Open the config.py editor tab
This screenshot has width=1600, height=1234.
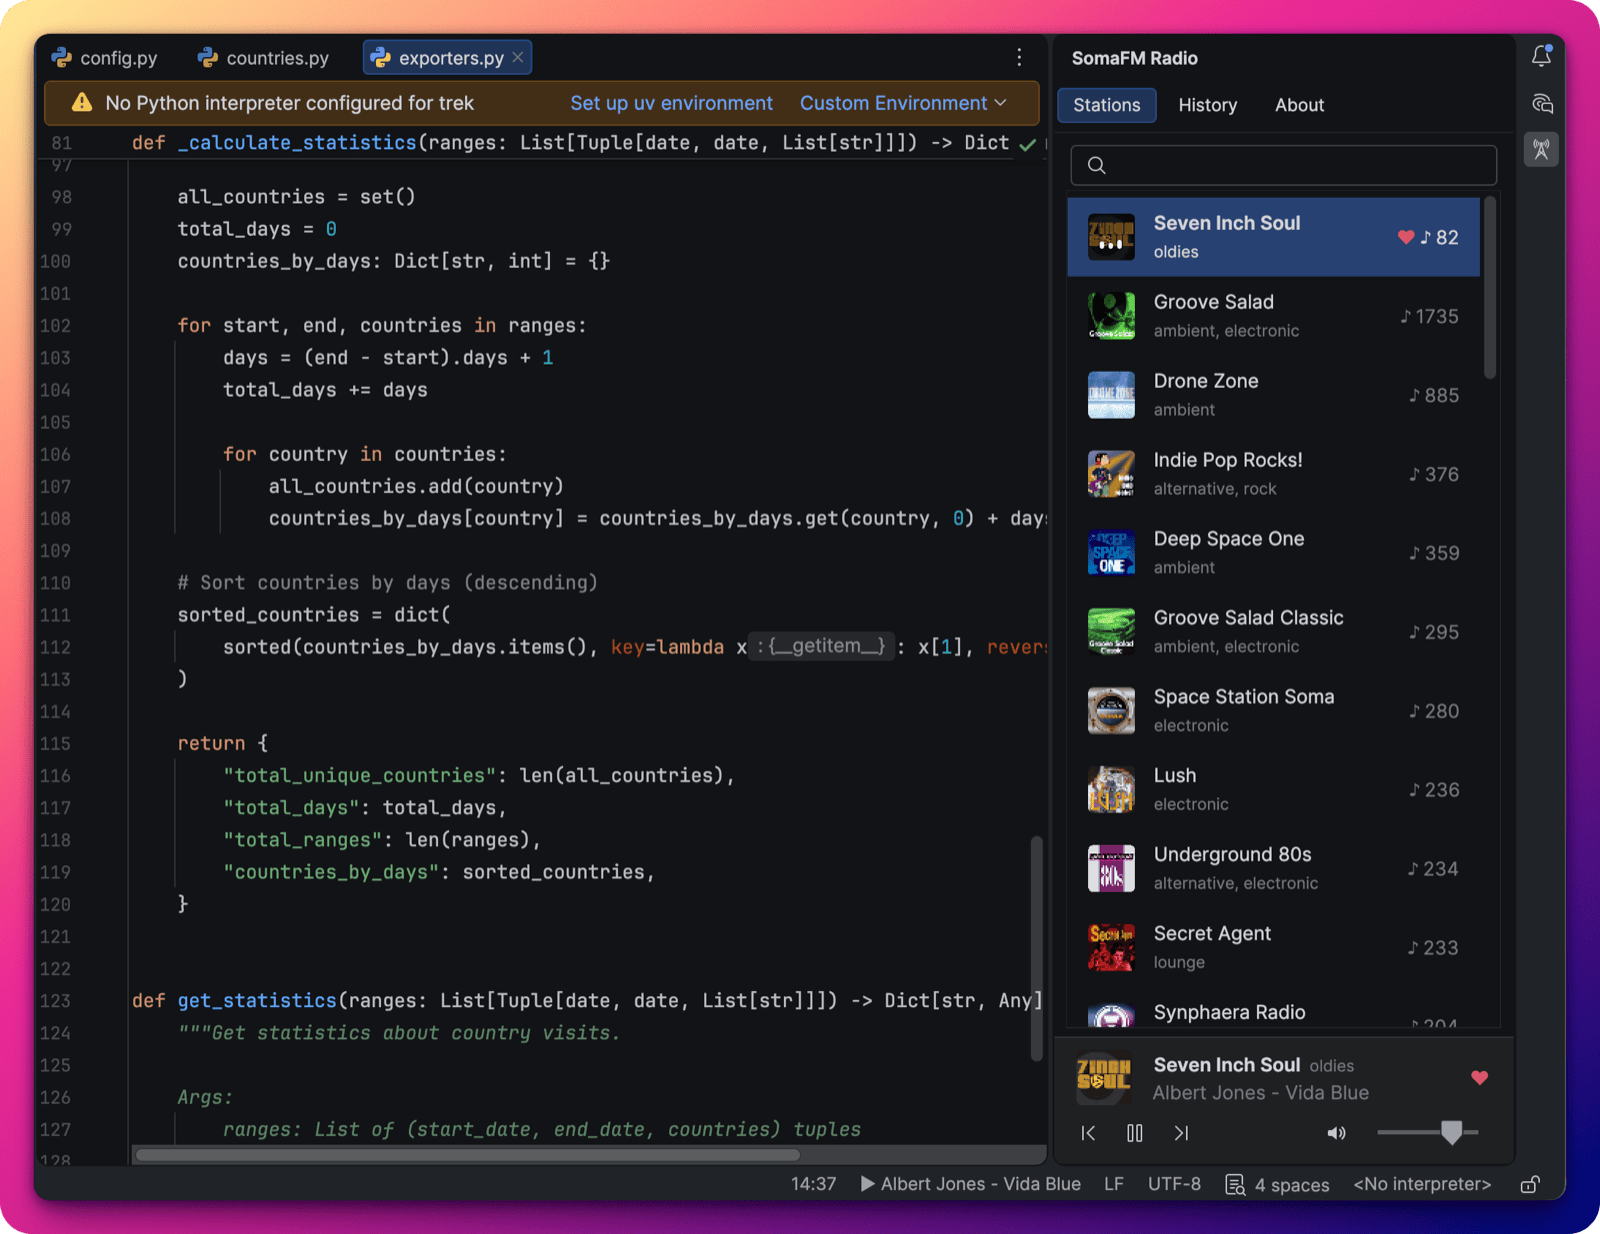point(105,58)
